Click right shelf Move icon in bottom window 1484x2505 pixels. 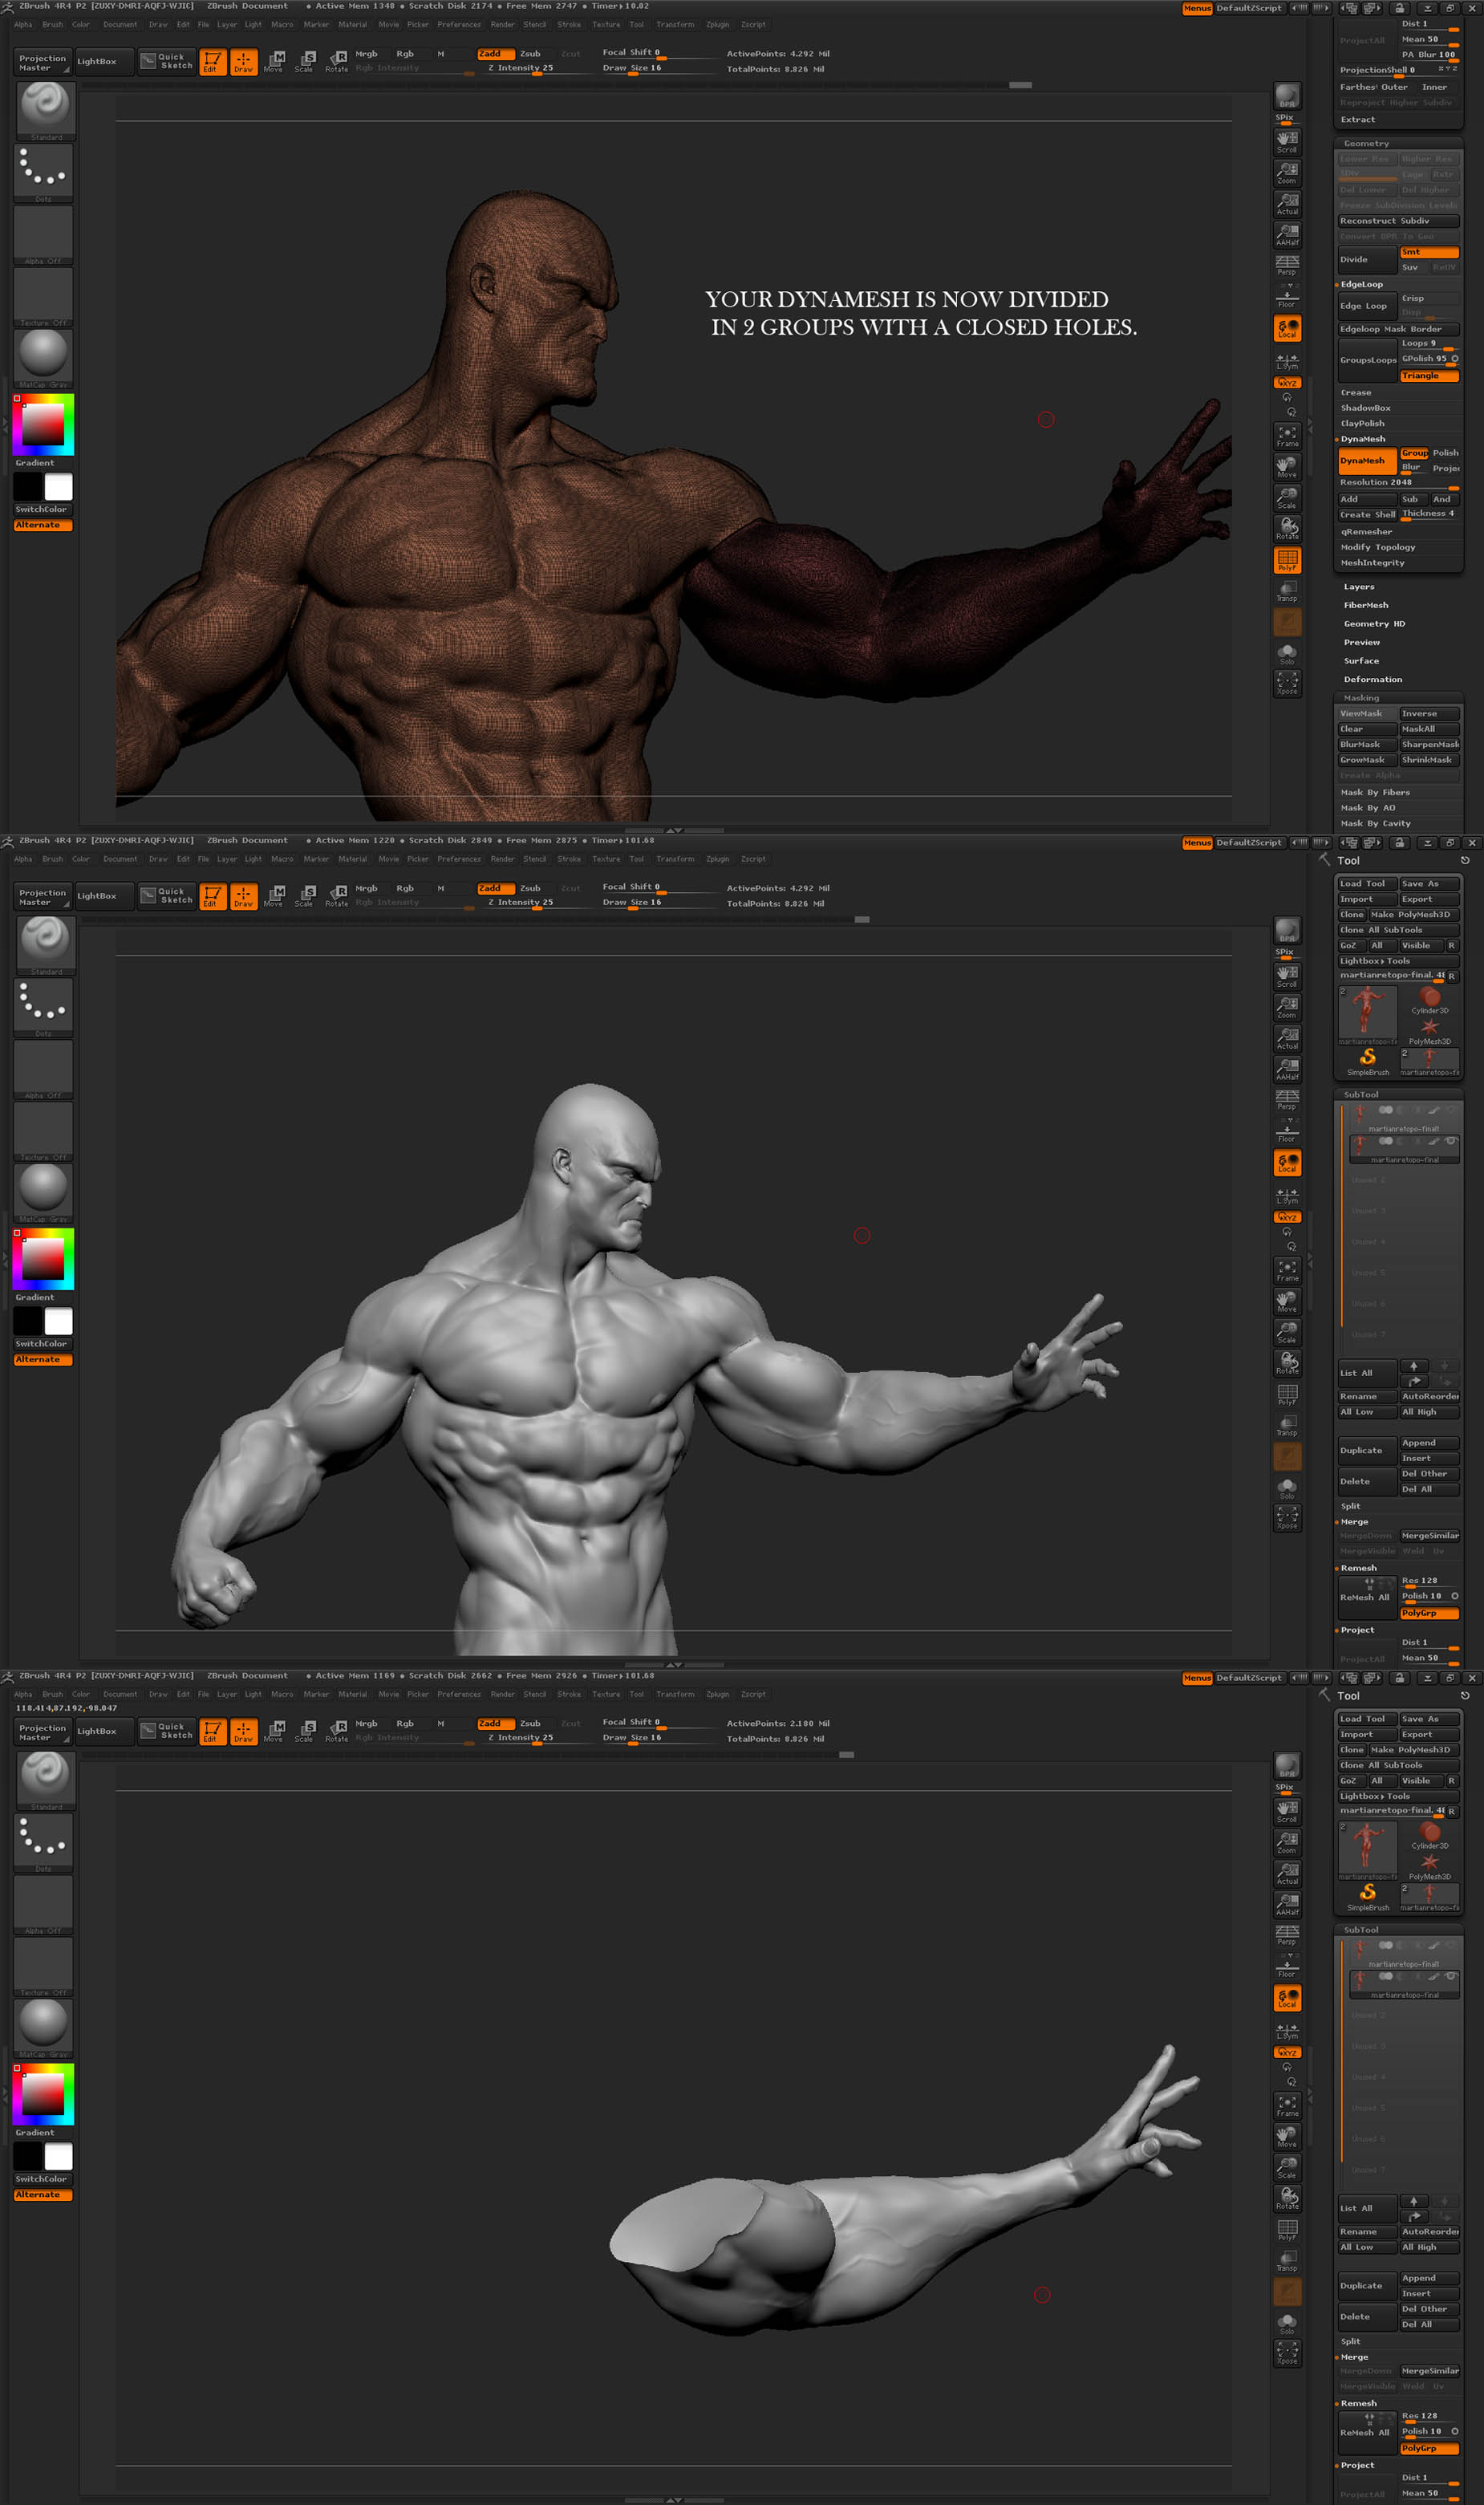click(x=1287, y=2136)
